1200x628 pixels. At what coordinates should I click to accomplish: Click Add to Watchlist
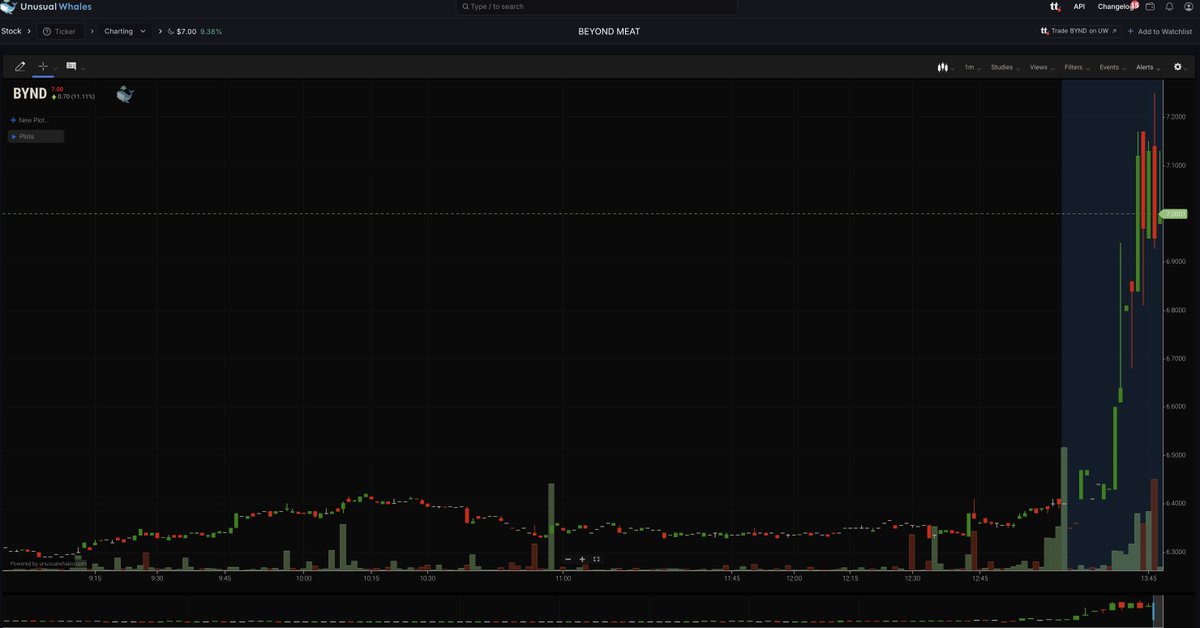(x=1160, y=31)
